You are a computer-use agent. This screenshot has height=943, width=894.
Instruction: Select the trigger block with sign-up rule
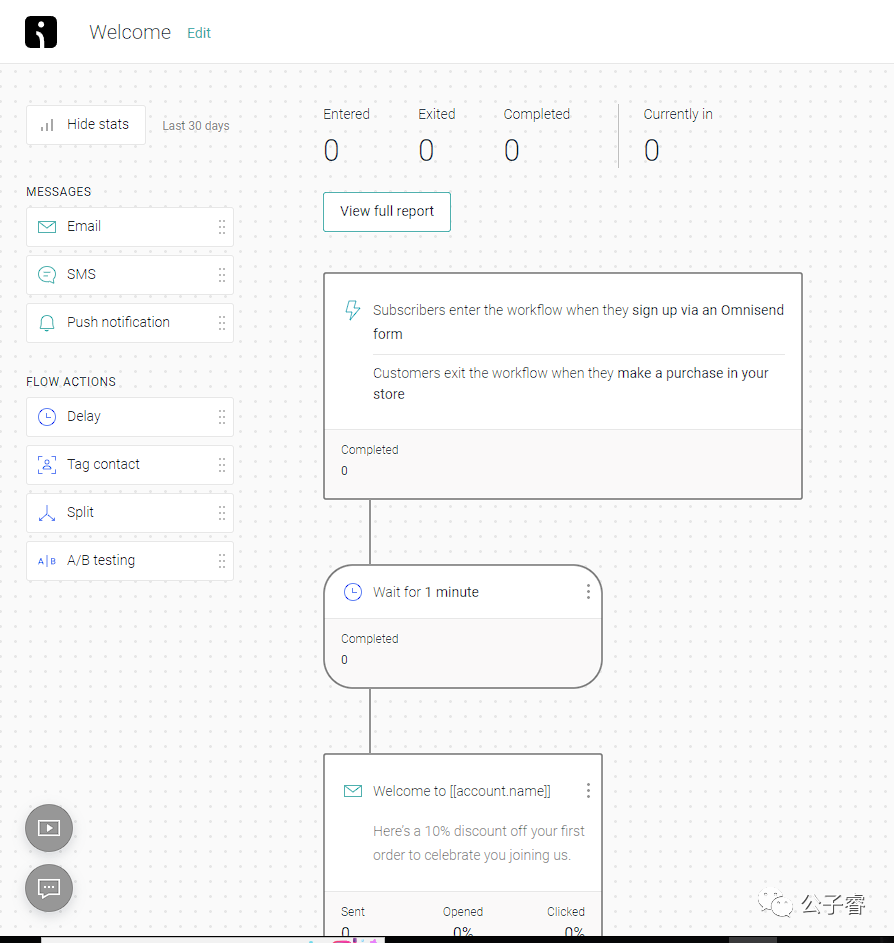tap(562, 350)
